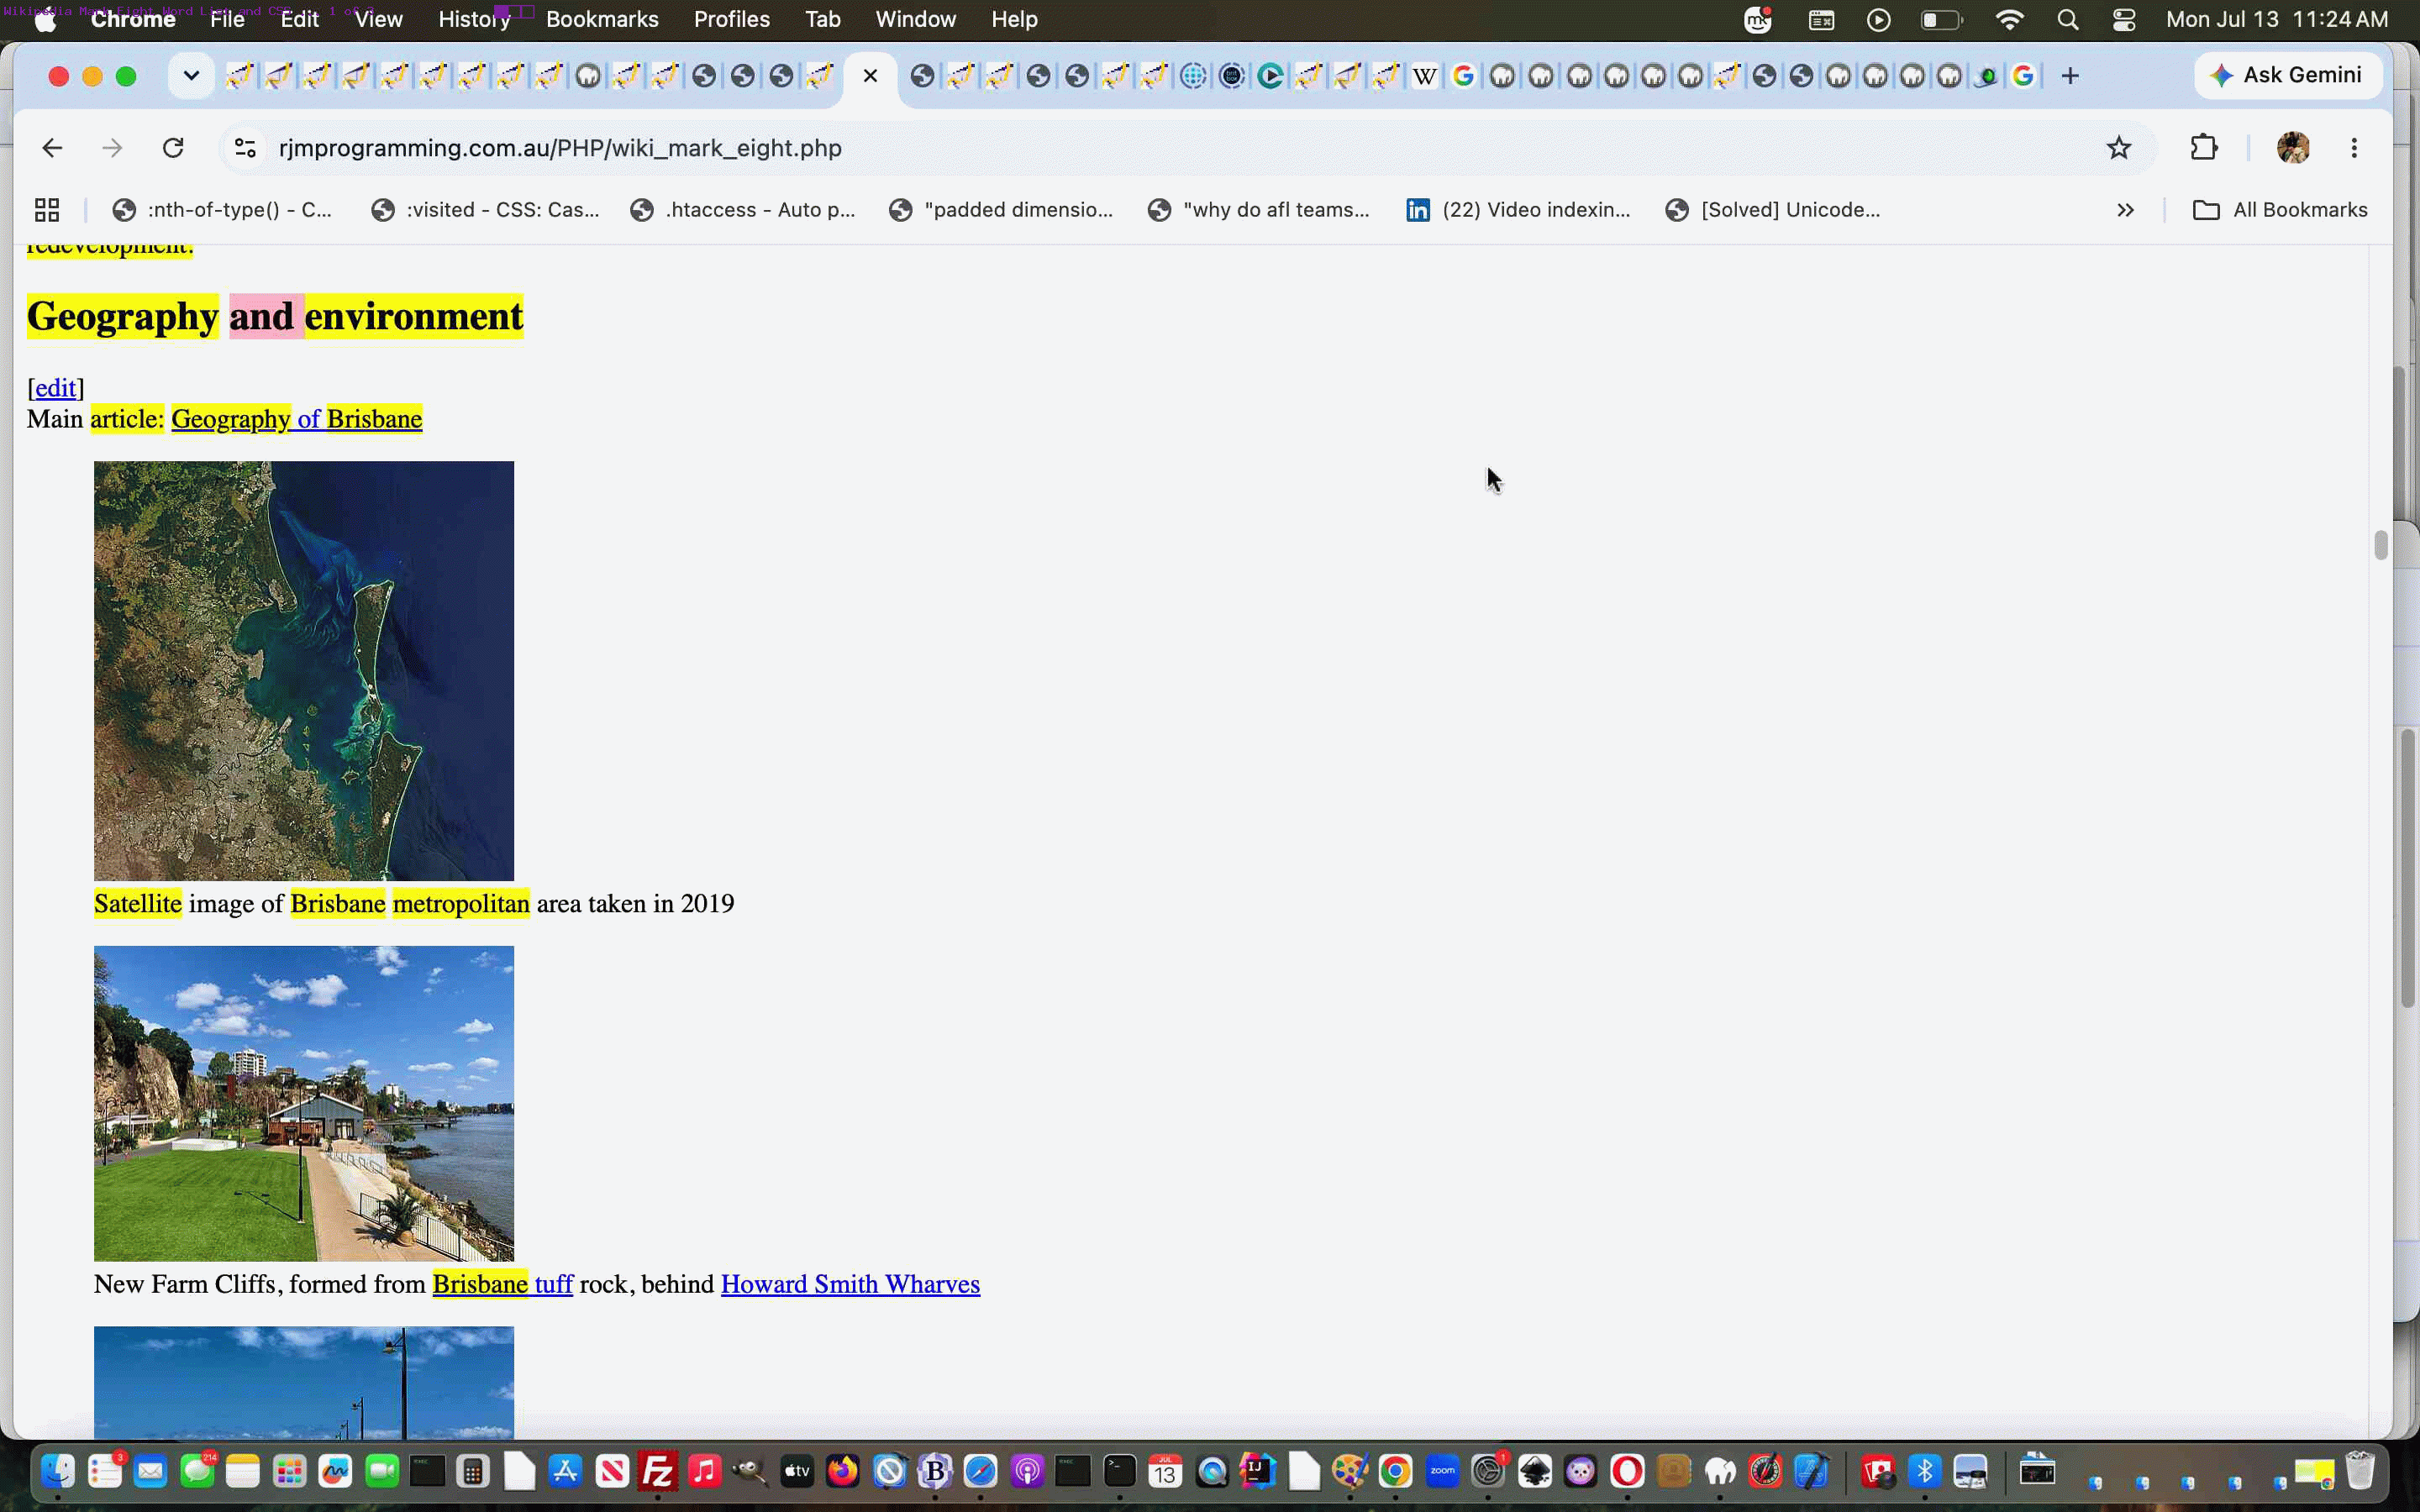The height and width of the screenshot is (1512, 2420).
Task: Click the Geography and environment heading
Action: [x=275, y=316]
